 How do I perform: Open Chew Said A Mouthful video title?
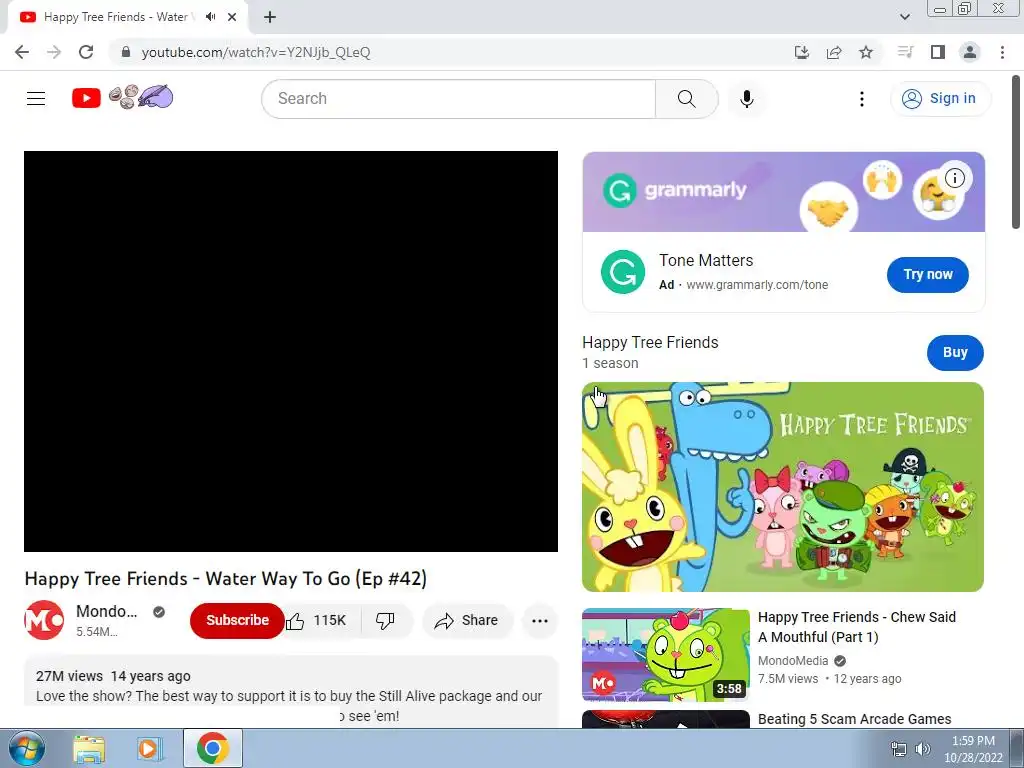856,627
